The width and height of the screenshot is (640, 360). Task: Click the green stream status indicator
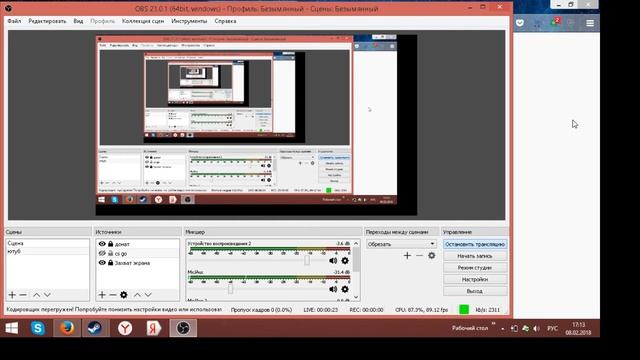tap(464, 309)
